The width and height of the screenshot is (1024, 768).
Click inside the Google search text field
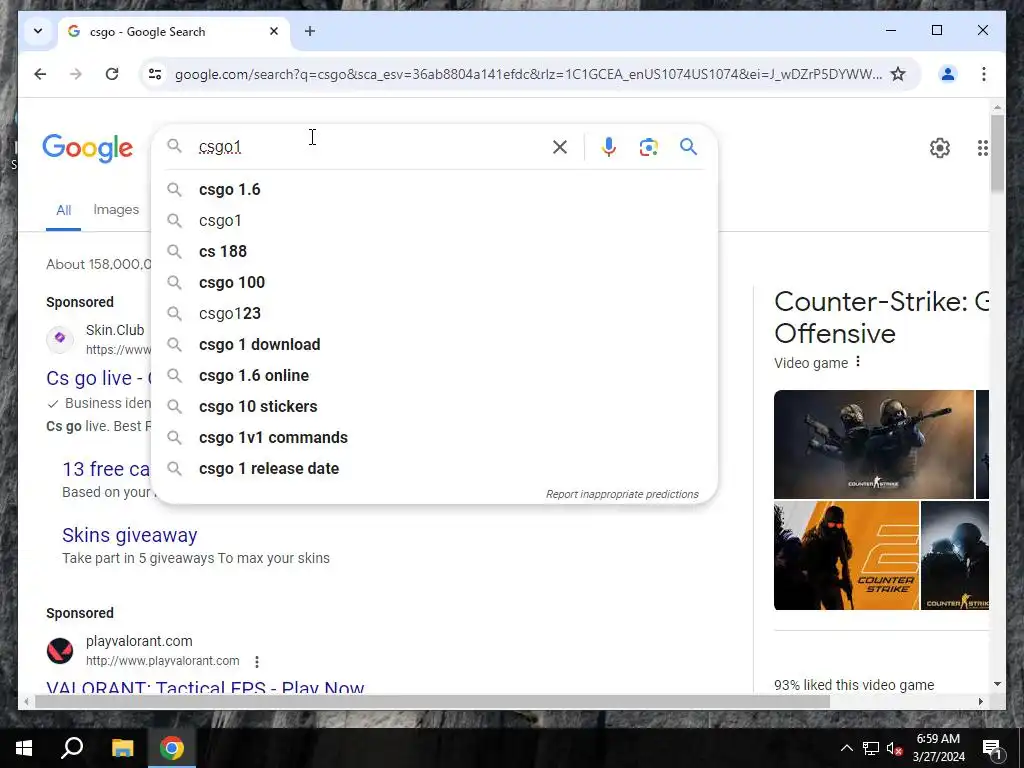[372, 147]
